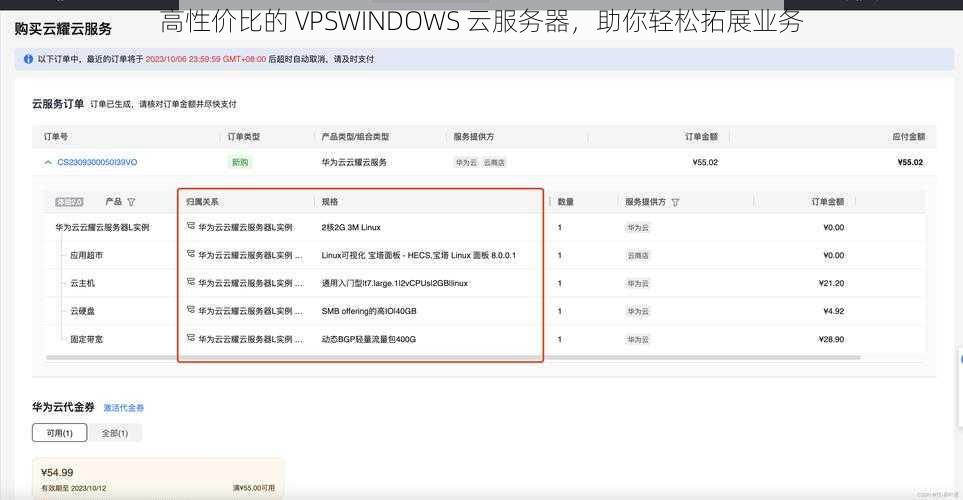Click the resource icon in the 动态BGP轻量流量包 row
Image resolution: width=963 pixels, height=500 pixels.
[x=190, y=338]
